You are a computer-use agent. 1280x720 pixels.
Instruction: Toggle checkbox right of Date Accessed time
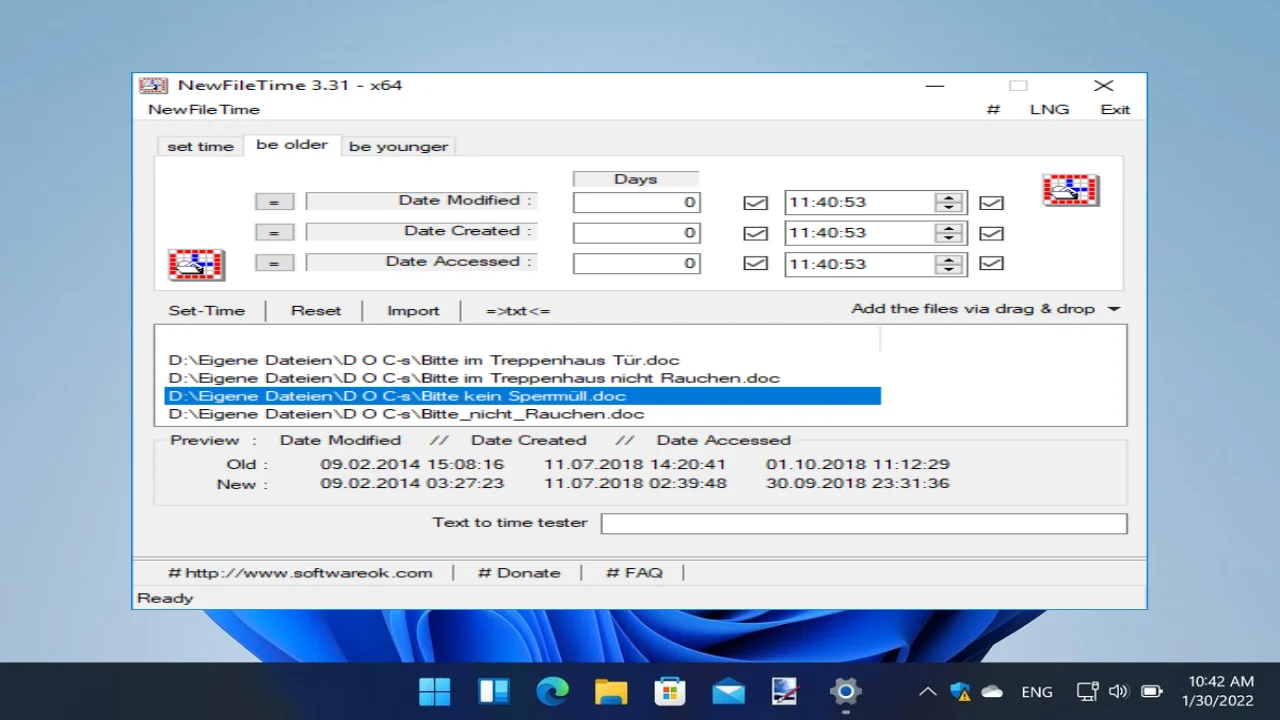tap(991, 263)
